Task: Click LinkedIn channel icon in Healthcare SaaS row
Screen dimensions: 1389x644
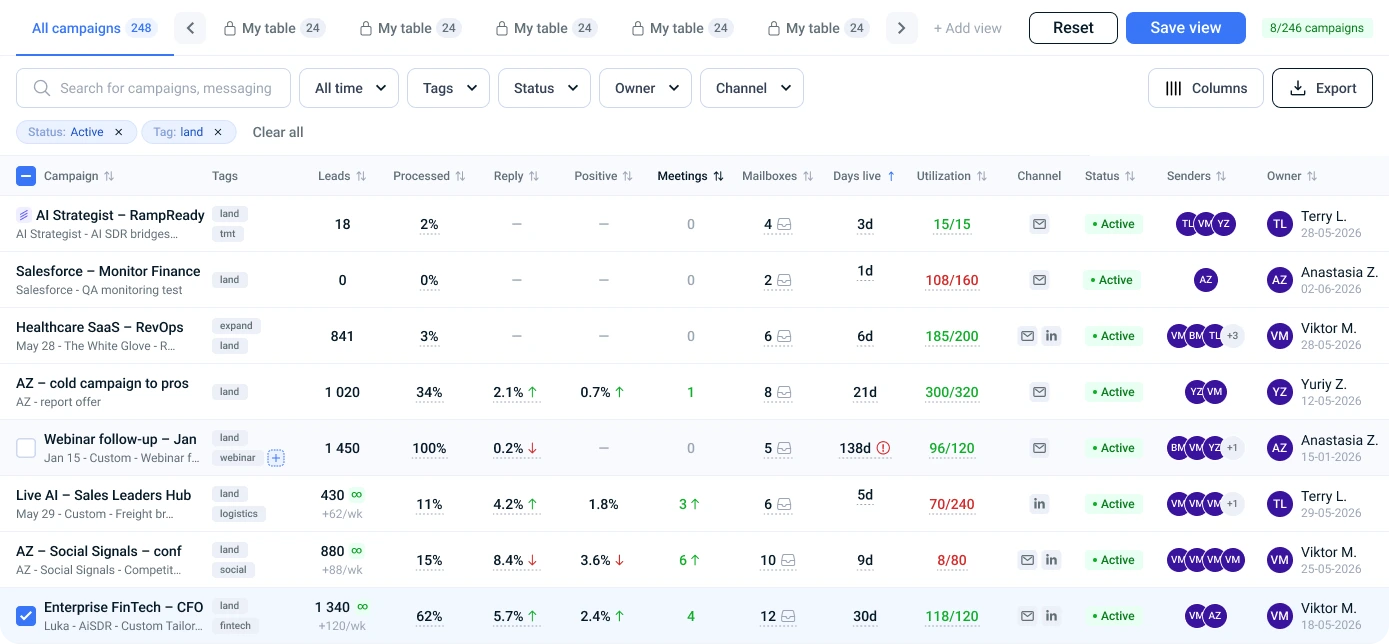Action: [1051, 336]
